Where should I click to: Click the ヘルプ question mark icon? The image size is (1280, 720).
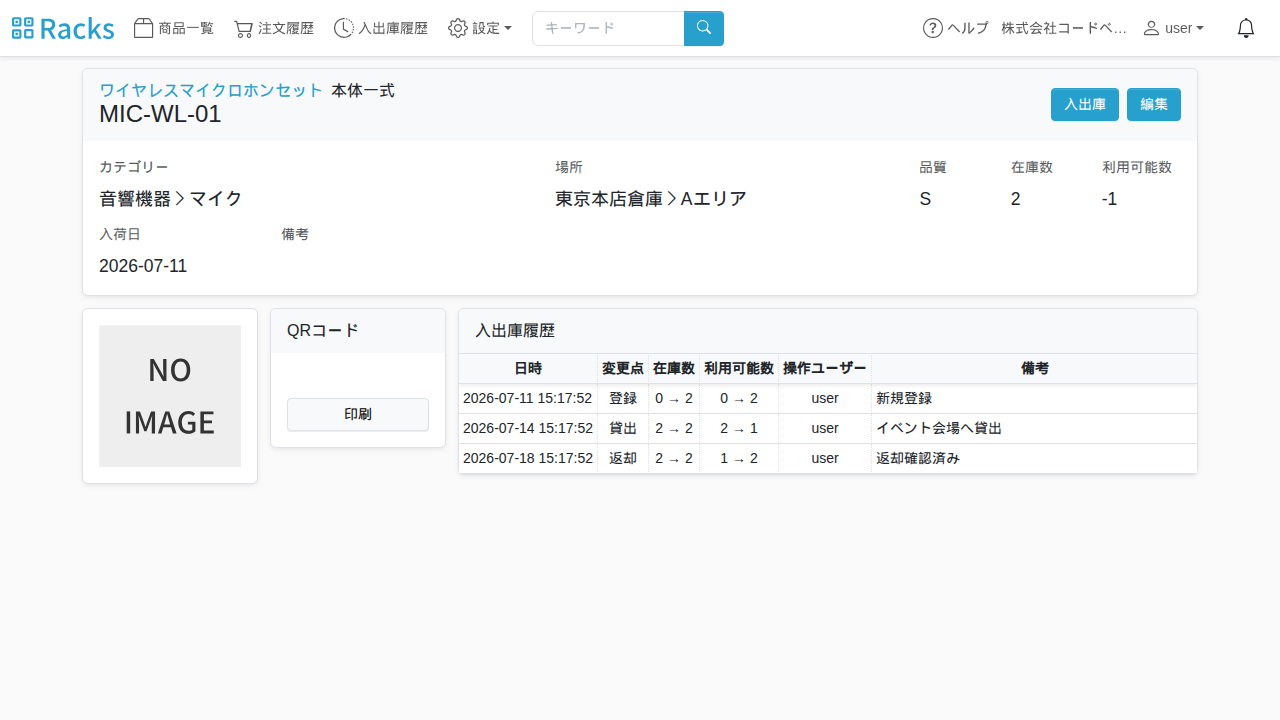933,28
